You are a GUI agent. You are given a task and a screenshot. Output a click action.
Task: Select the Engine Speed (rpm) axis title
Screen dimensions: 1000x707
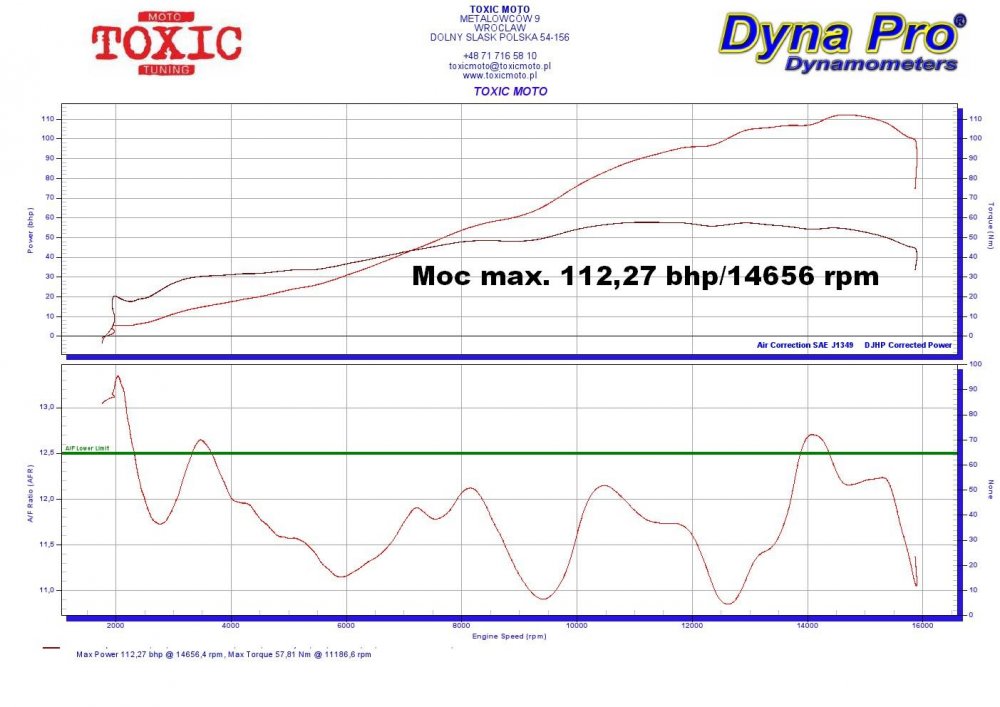509,635
